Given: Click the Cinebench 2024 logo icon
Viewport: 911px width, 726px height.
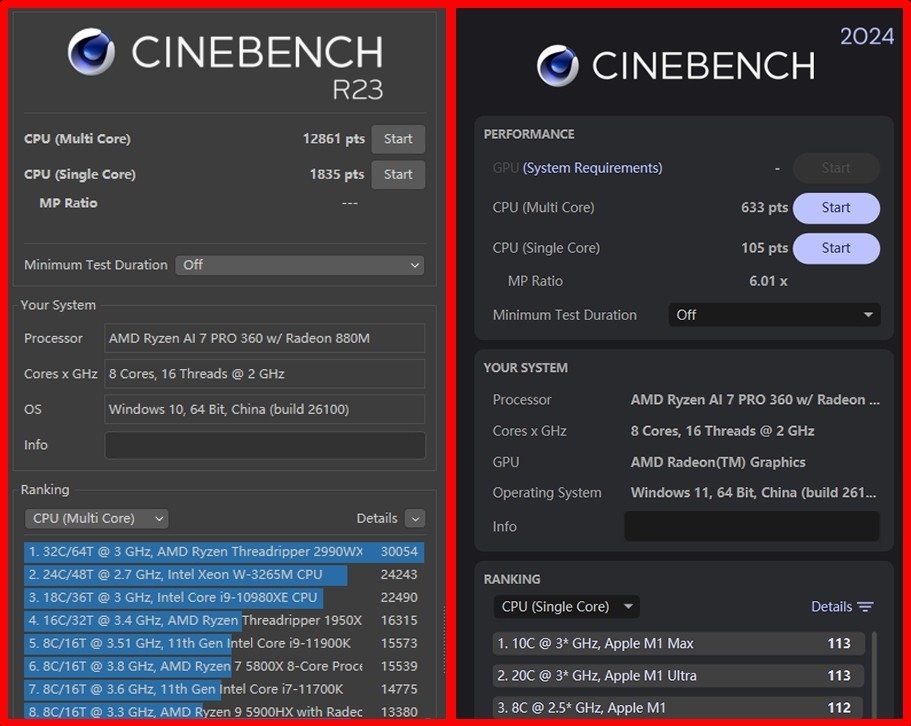Looking at the screenshot, I should pyautogui.click(x=558, y=66).
